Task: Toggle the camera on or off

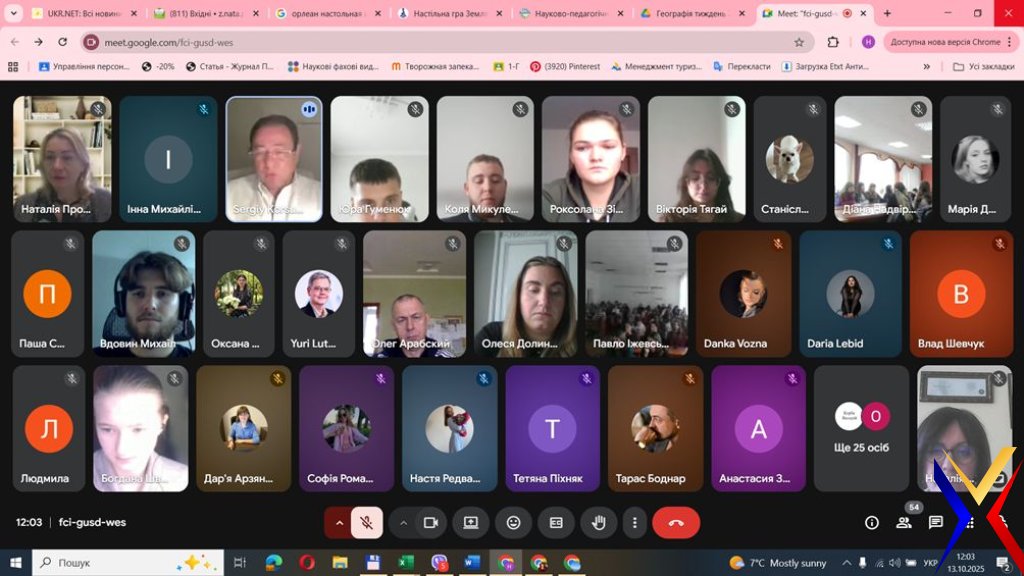Action: [x=431, y=522]
